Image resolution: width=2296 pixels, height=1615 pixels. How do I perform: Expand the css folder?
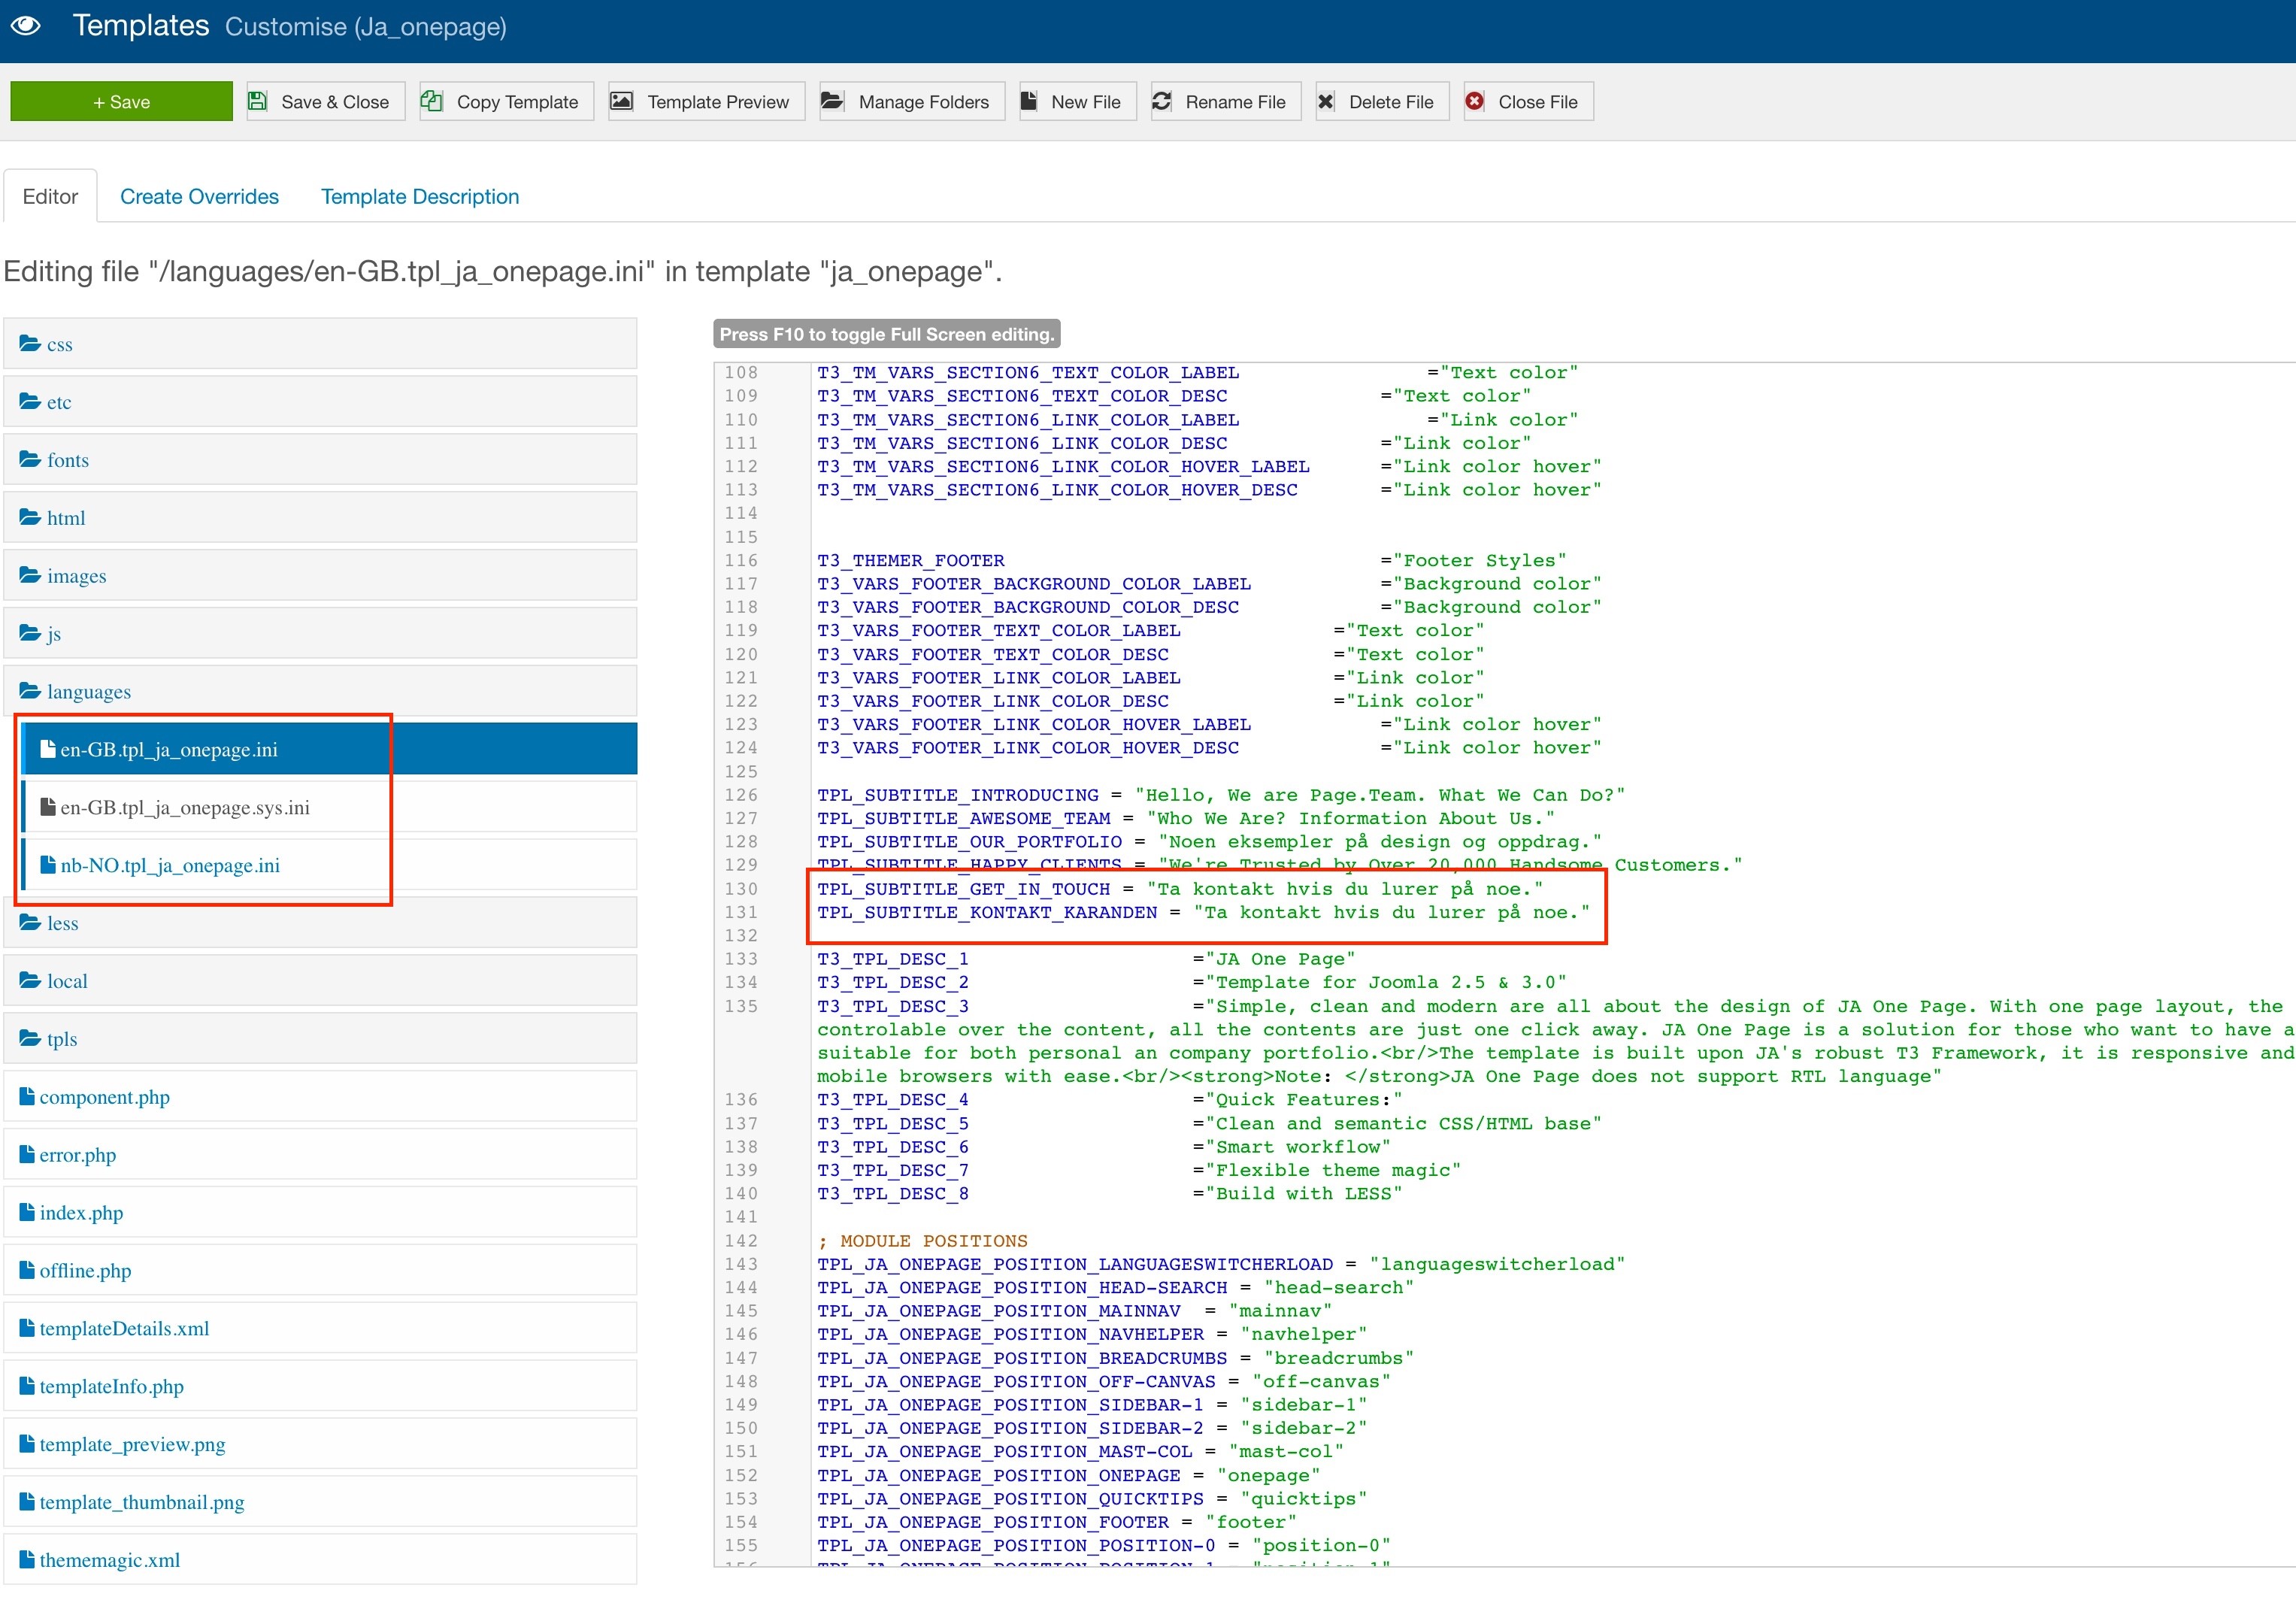click(x=59, y=345)
